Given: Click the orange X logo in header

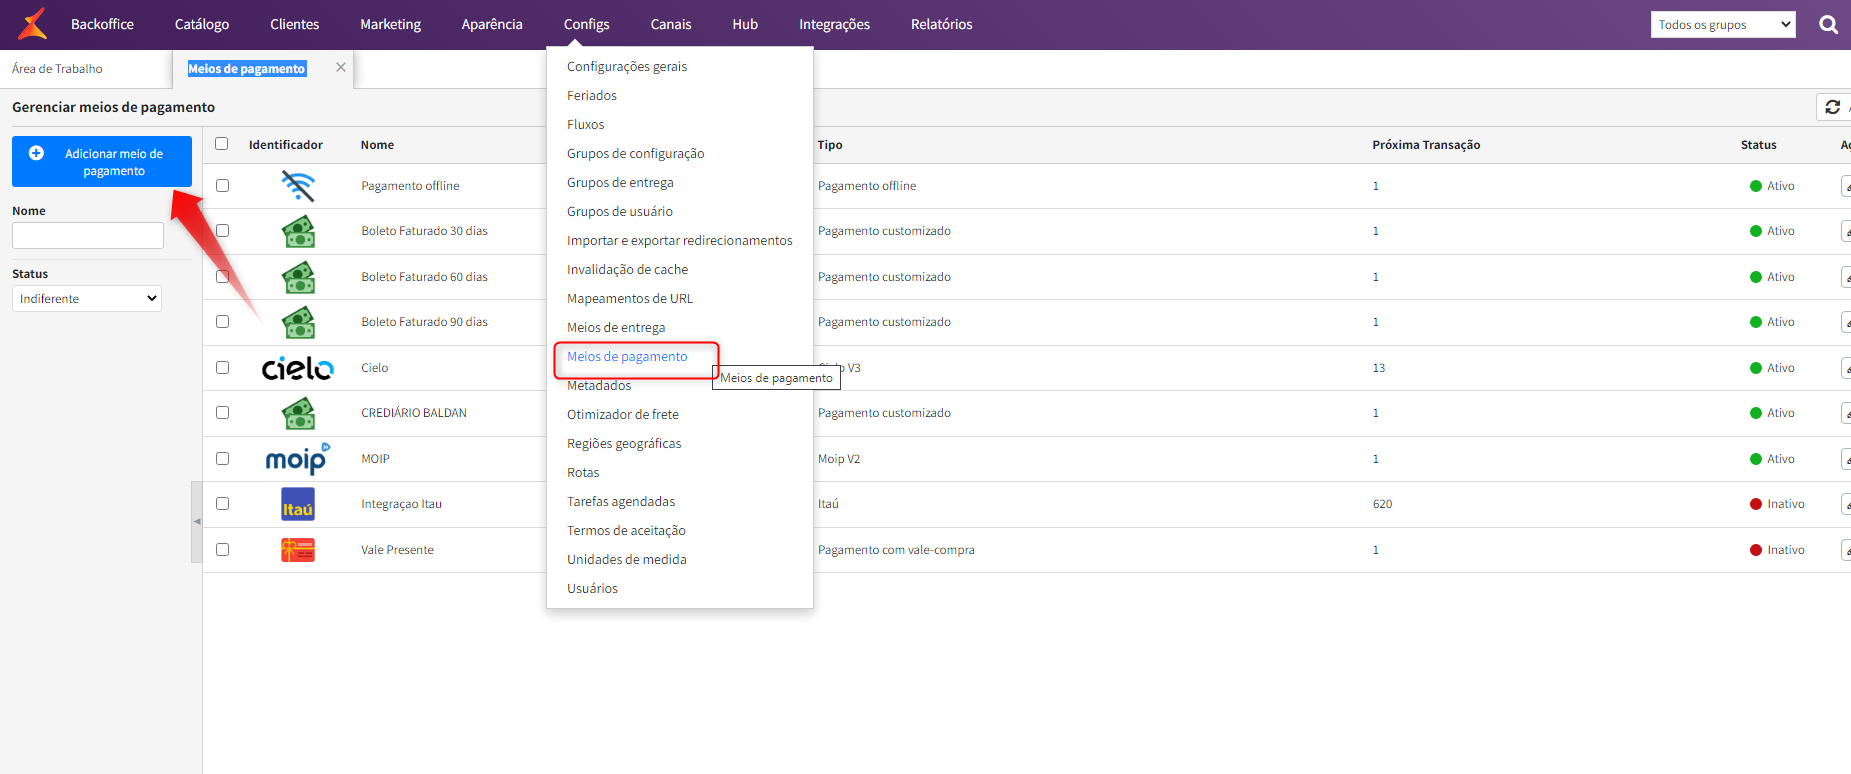Looking at the screenshot, I should click(33, 24).
